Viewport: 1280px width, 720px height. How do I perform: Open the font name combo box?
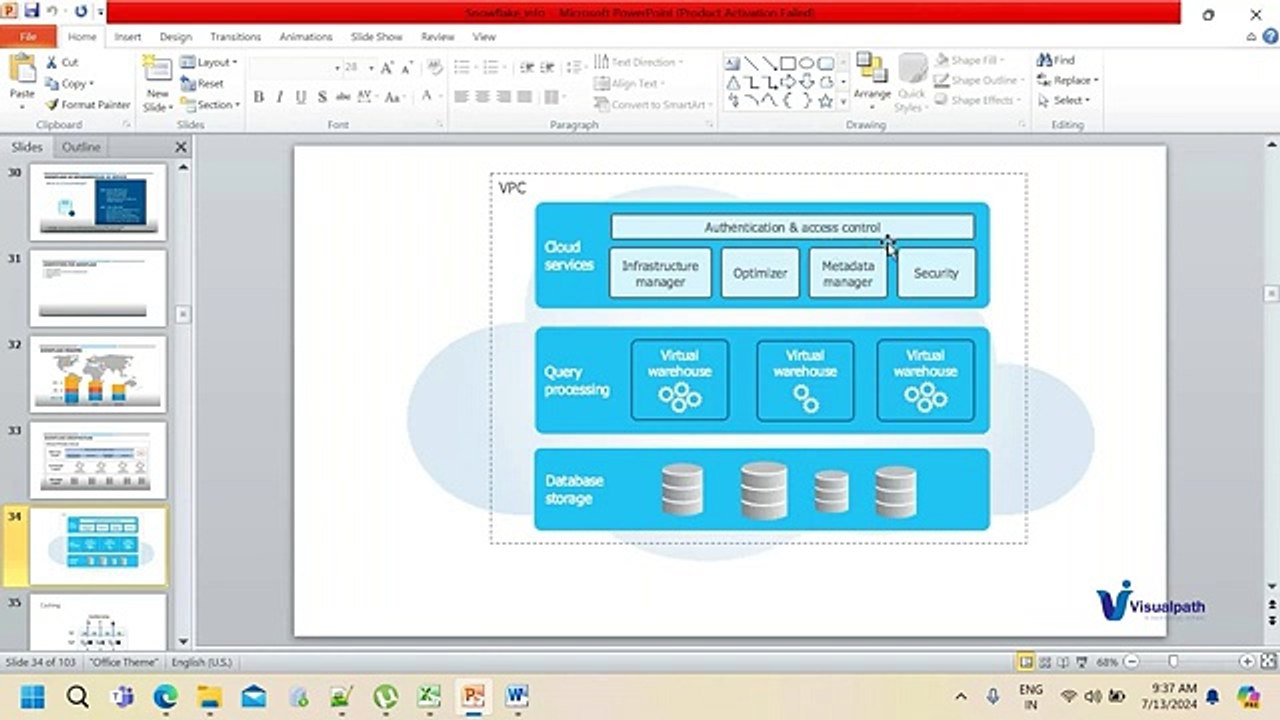pyautogui.click(x=295, y=68)
